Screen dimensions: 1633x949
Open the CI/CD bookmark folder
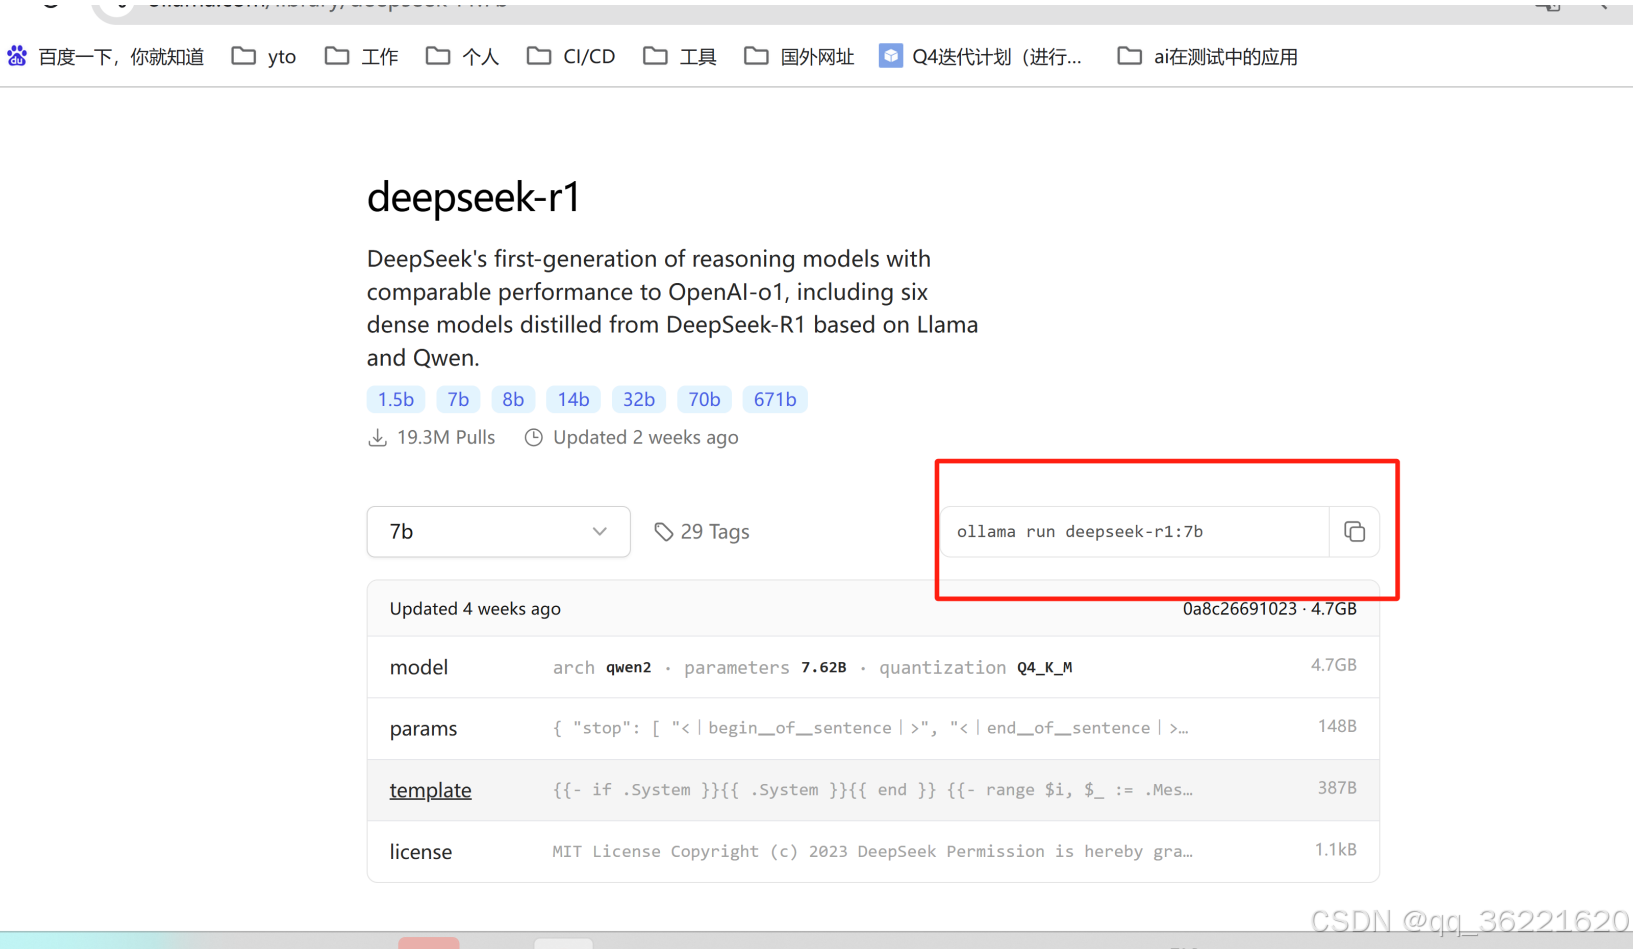(x=571, y=57)
